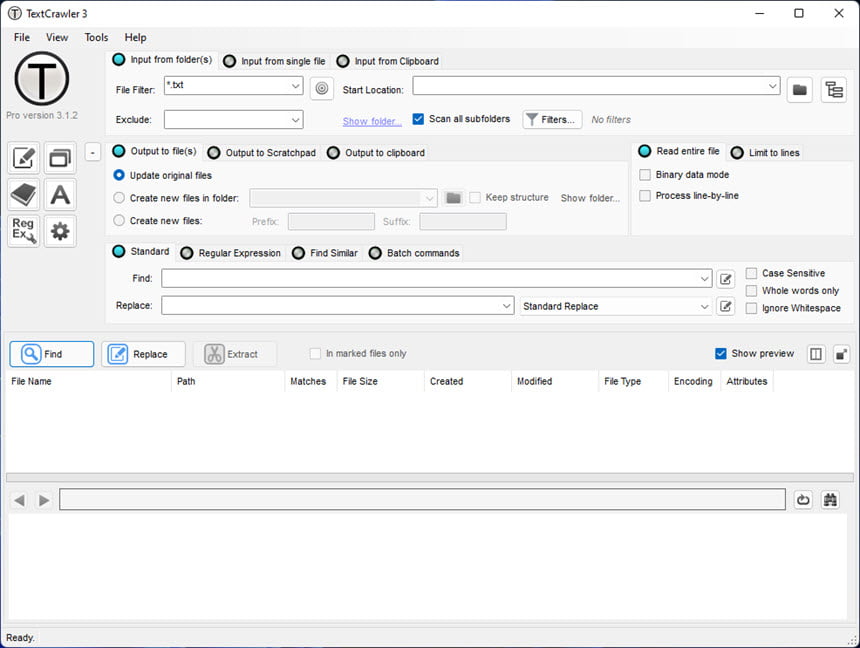Switch to Batch commands tab

[x=415, y=253]
